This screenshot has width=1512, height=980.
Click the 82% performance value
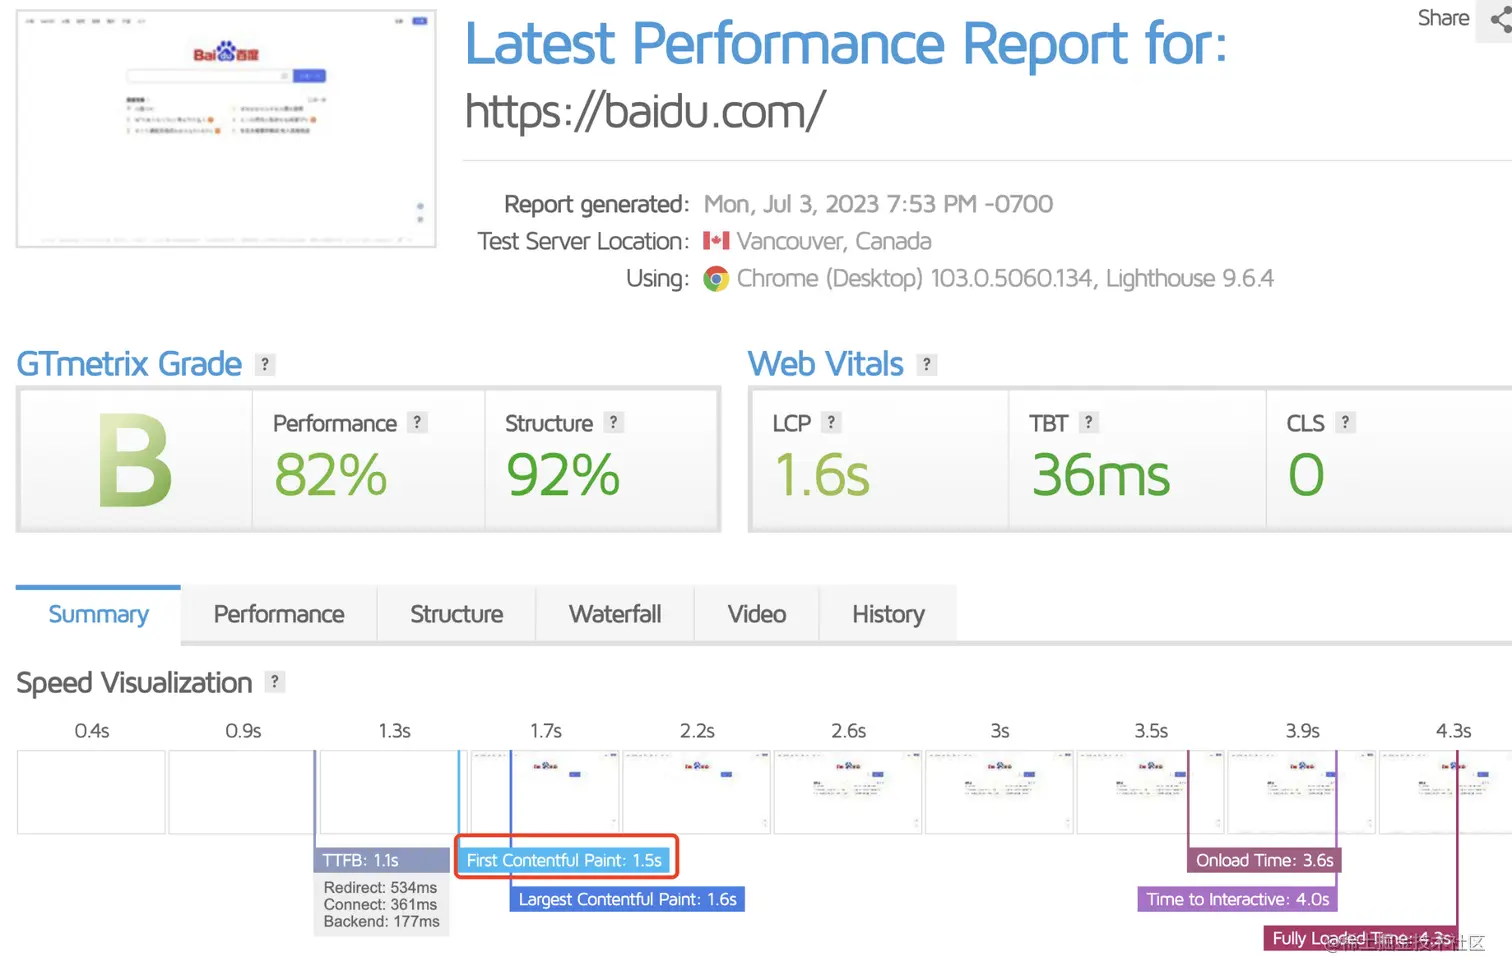pyautogui.click(x=330, y=474)
